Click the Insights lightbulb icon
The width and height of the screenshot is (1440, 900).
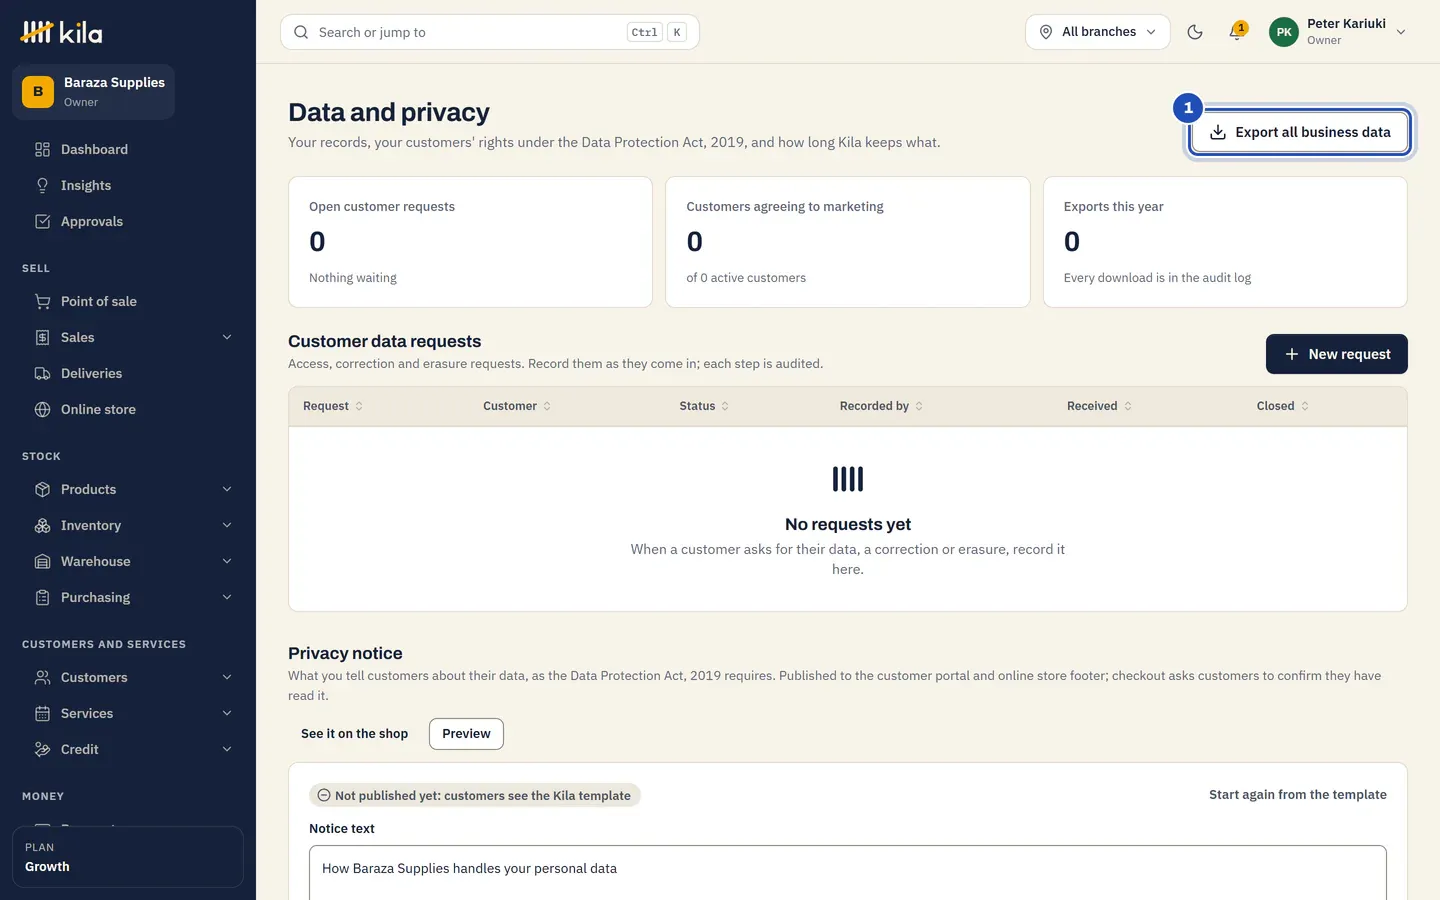[42, 185]
